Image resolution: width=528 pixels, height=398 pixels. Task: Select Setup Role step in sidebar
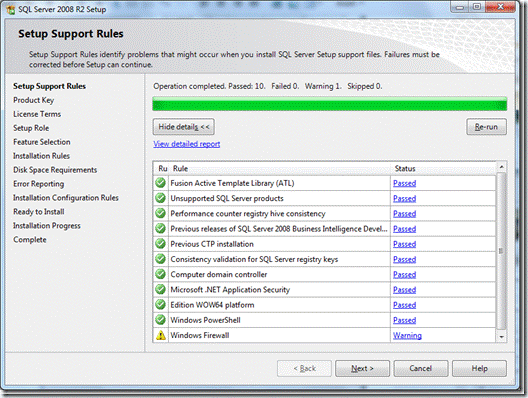click(31, 128)
